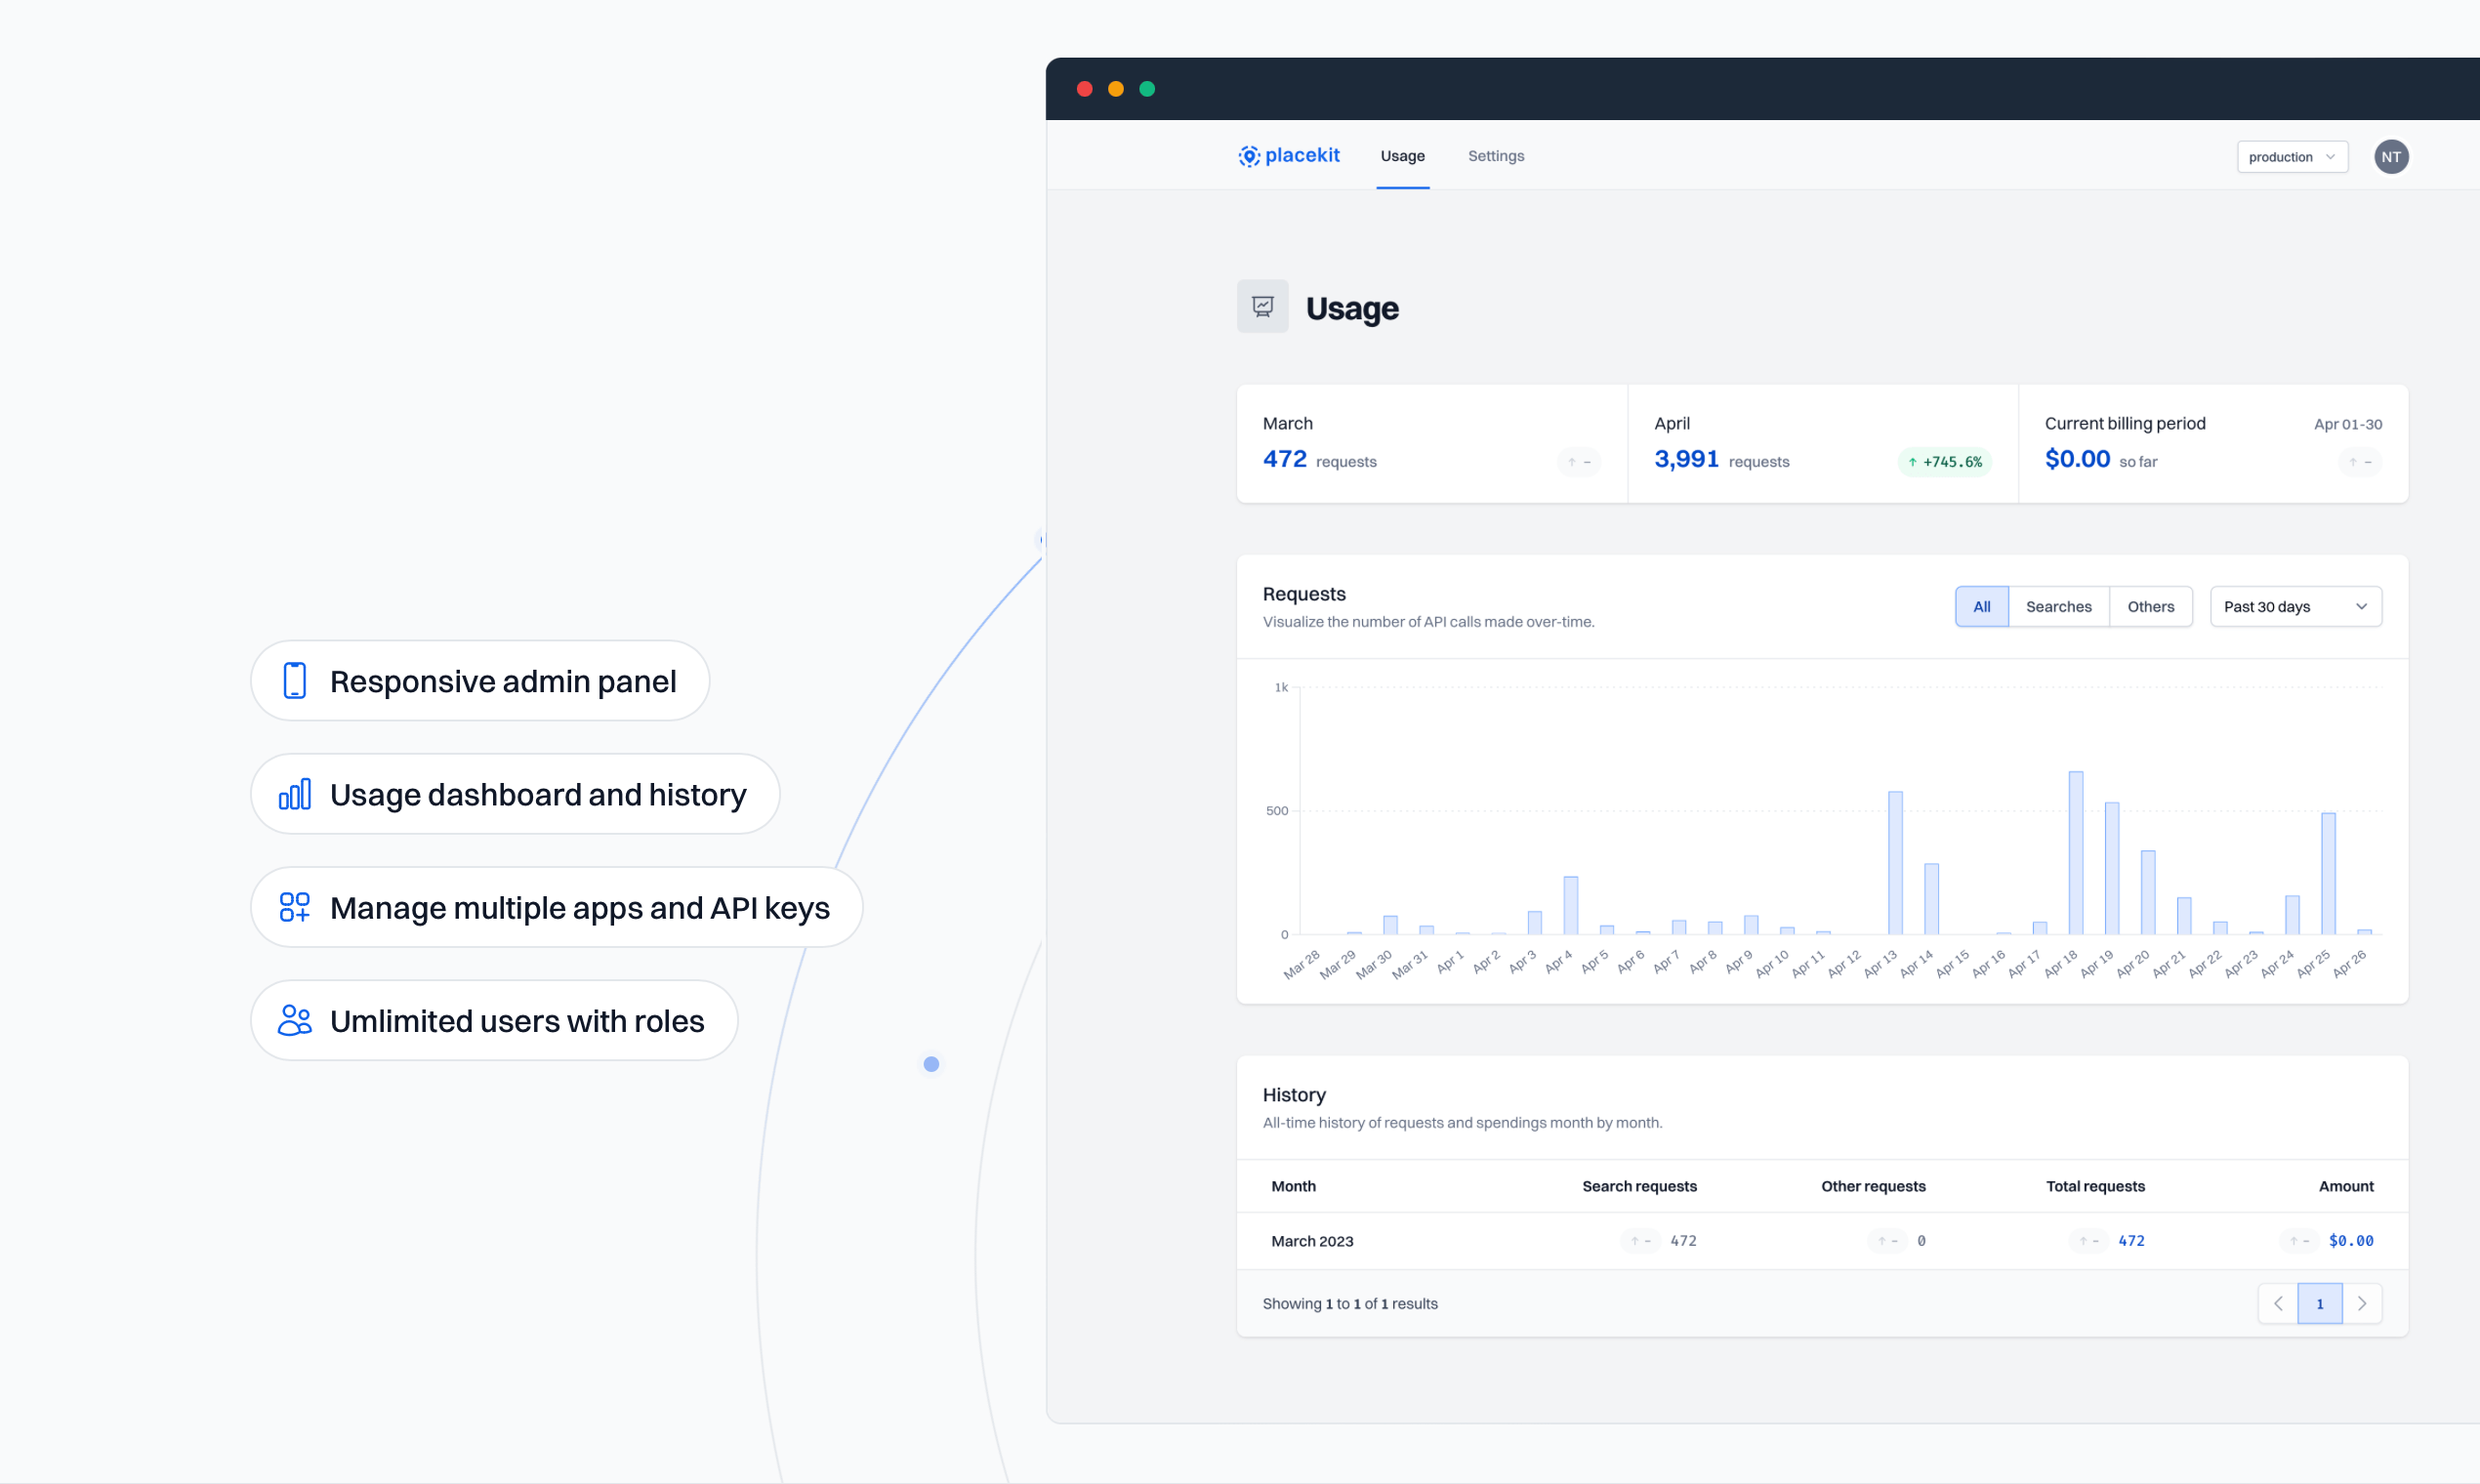Click the Apr 4 chart bar
2480x1484 pixels.
click(x=1570, y=906)
